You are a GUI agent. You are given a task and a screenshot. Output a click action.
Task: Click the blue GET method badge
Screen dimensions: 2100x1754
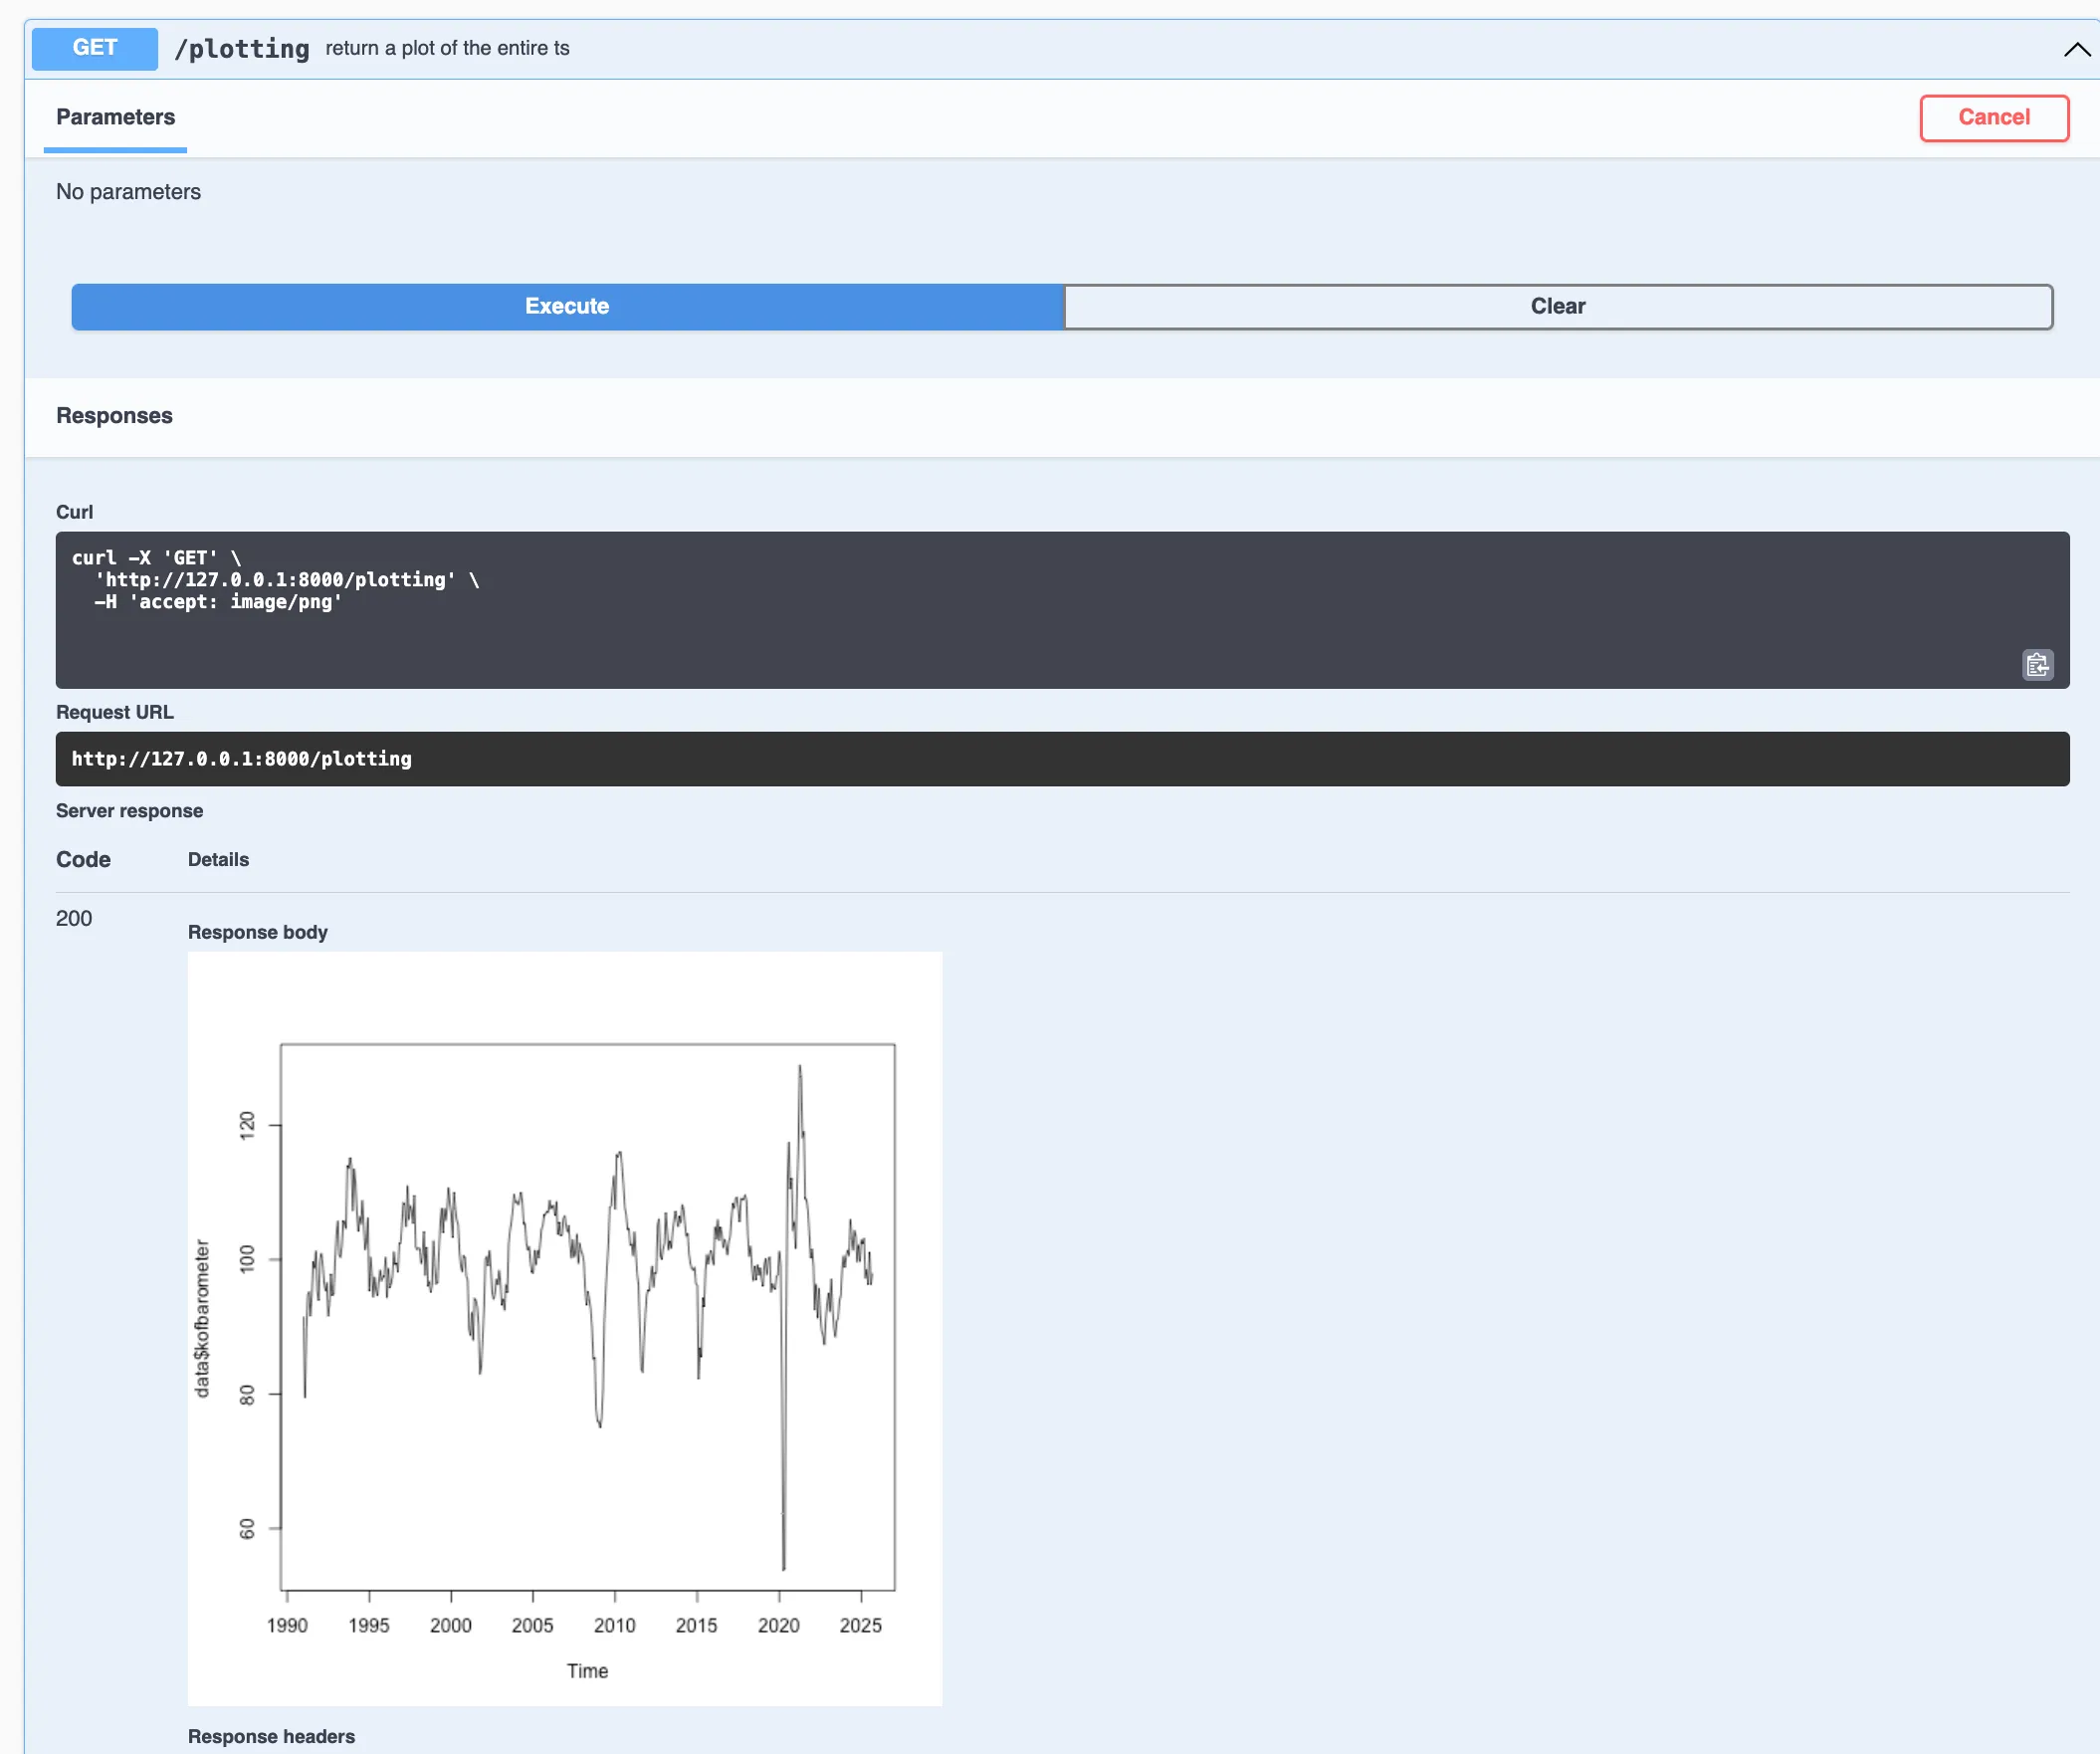94,47
